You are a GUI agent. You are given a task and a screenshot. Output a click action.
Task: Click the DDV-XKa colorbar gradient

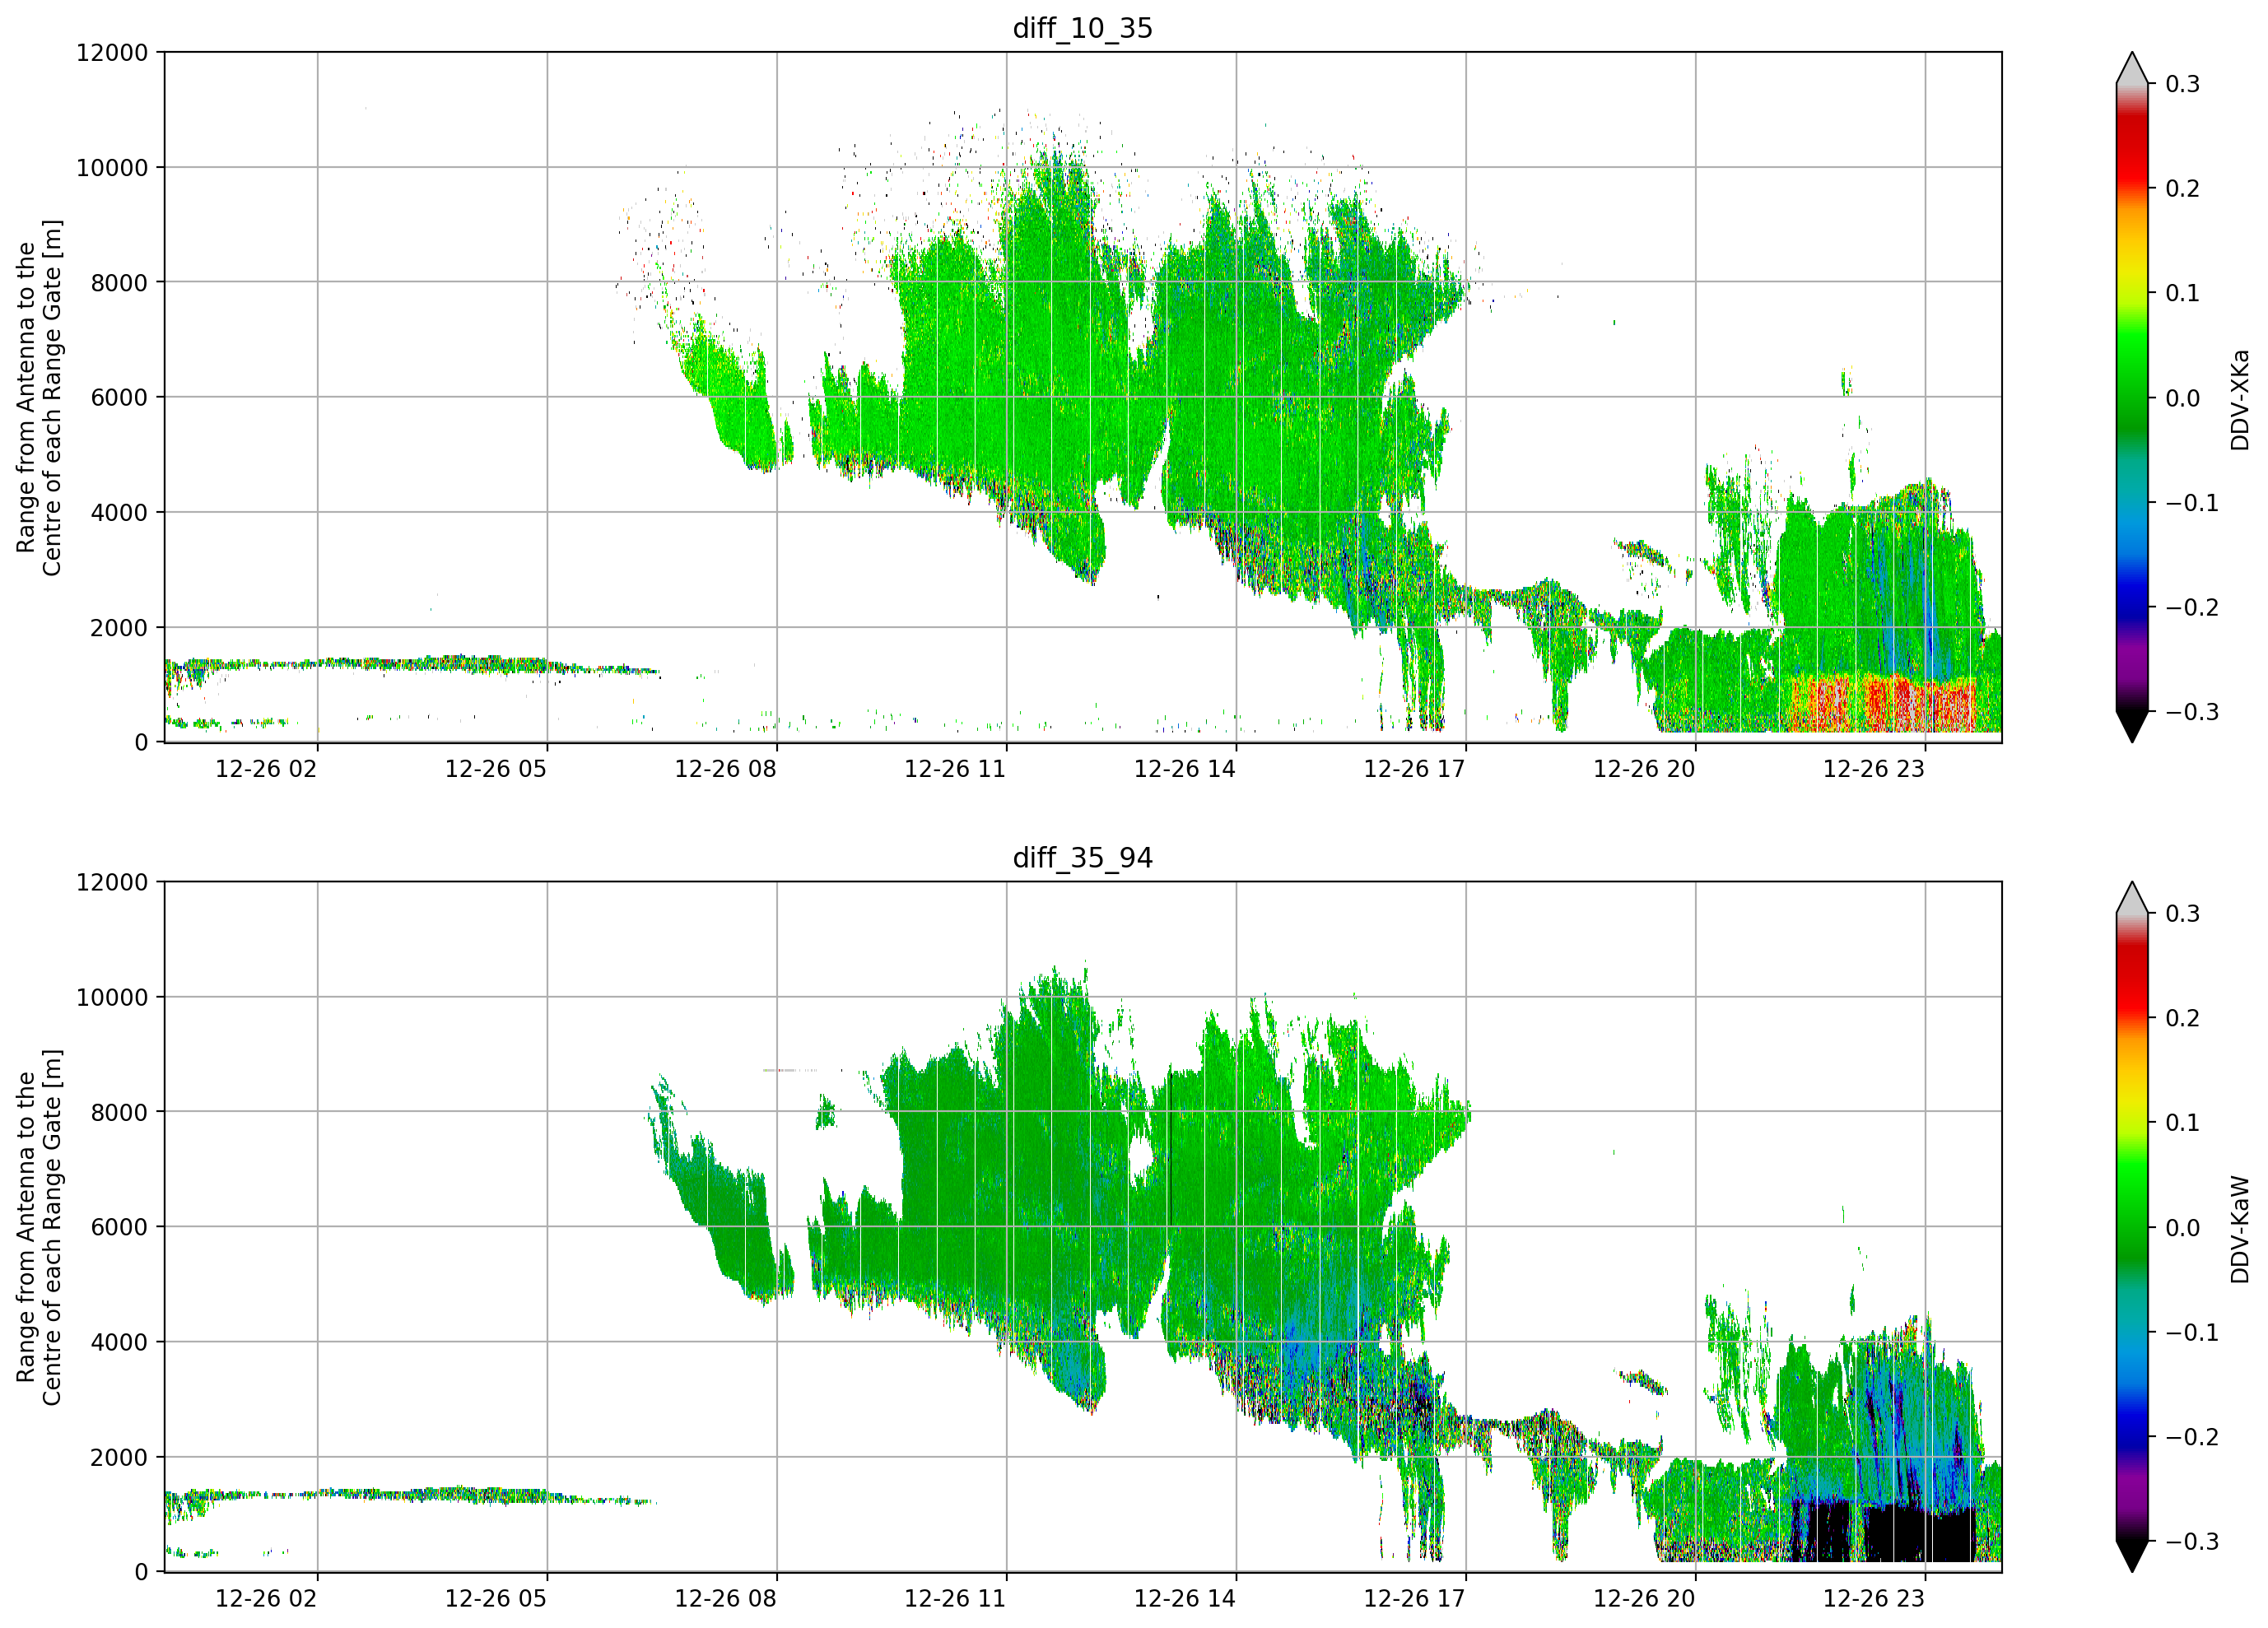click(x=2132, y=398)
